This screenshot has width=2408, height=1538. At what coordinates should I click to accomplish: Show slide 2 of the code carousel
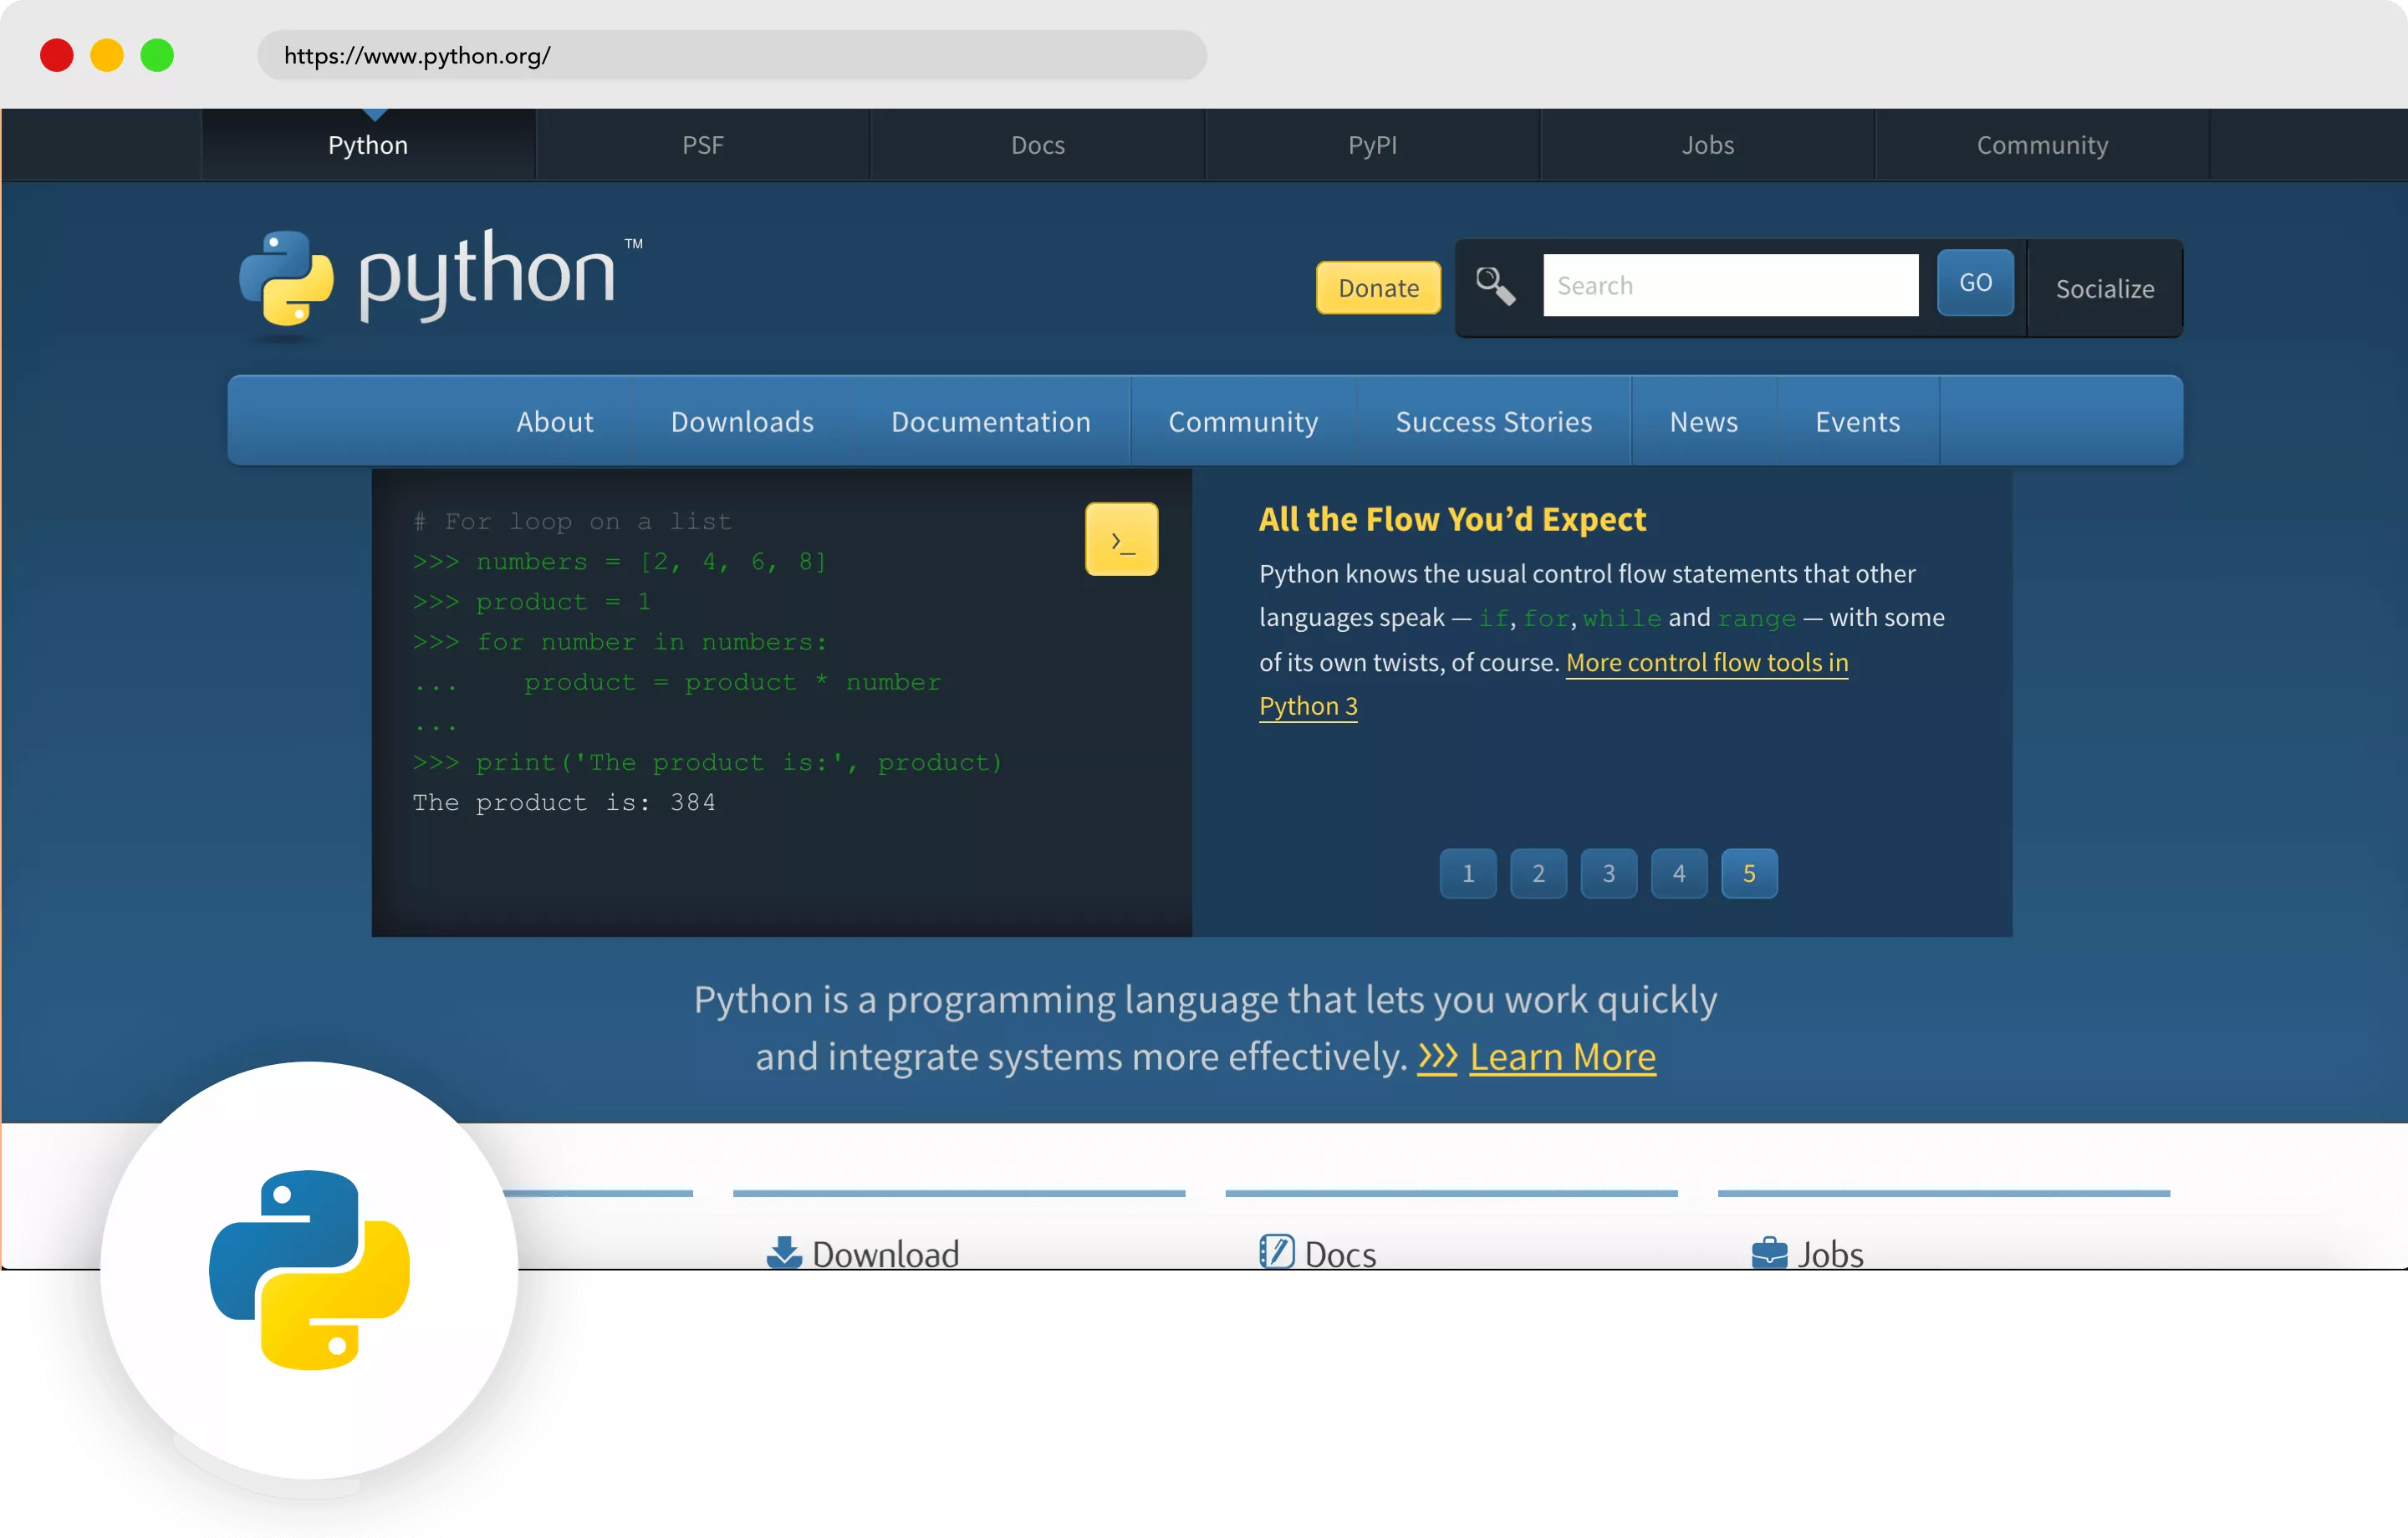point(1538,873)
